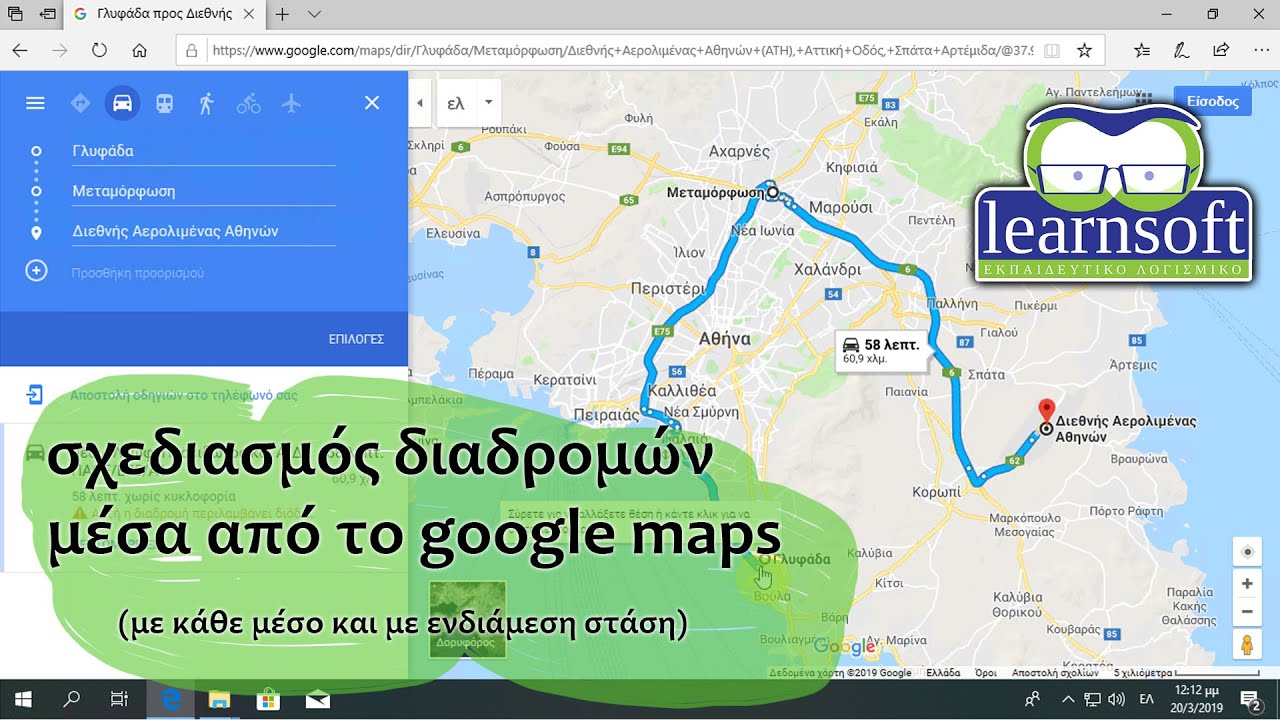Viewport: 1280px width, 720px height.
Task: Select public transit travel mode
Action: [164, 103]
